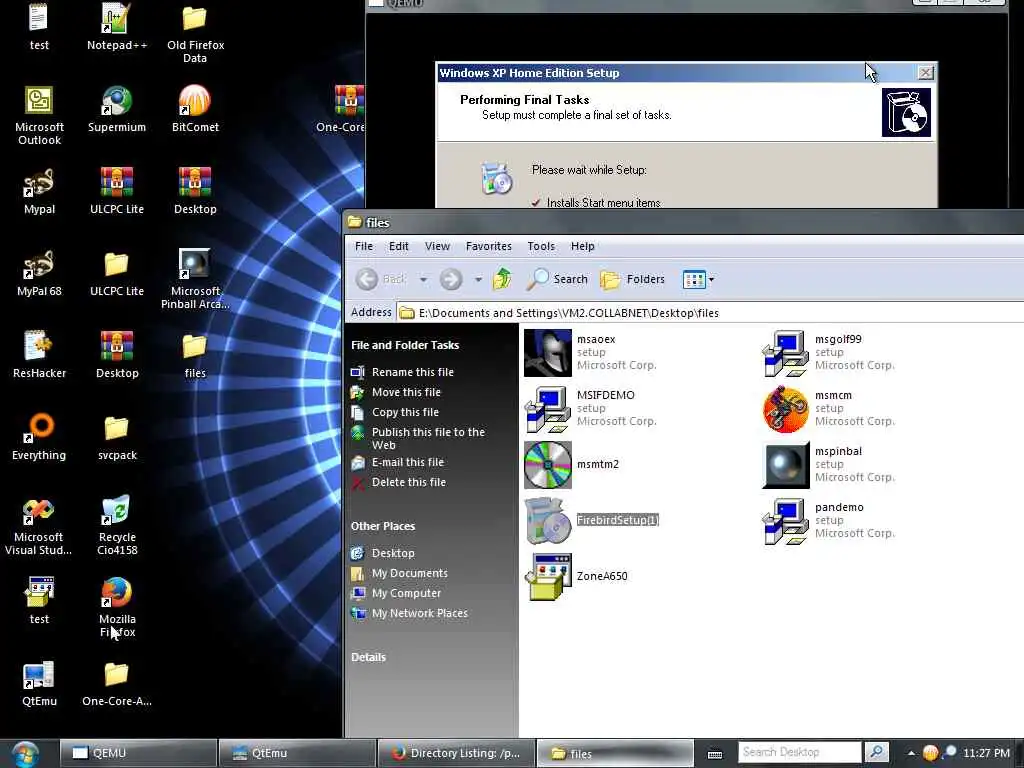This screenshot has height=768, width=1024.
Task: Open the Edit menu
Action: (398, 246)
